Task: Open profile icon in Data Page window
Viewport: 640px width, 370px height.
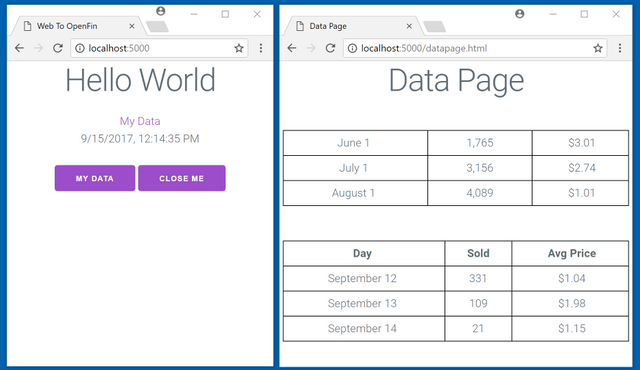Action: [x=520, y=14]
